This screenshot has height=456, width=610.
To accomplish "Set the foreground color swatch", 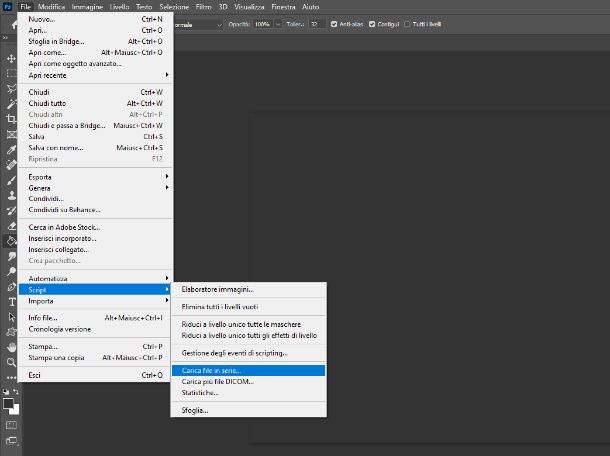I will click(x=8, y=403).
